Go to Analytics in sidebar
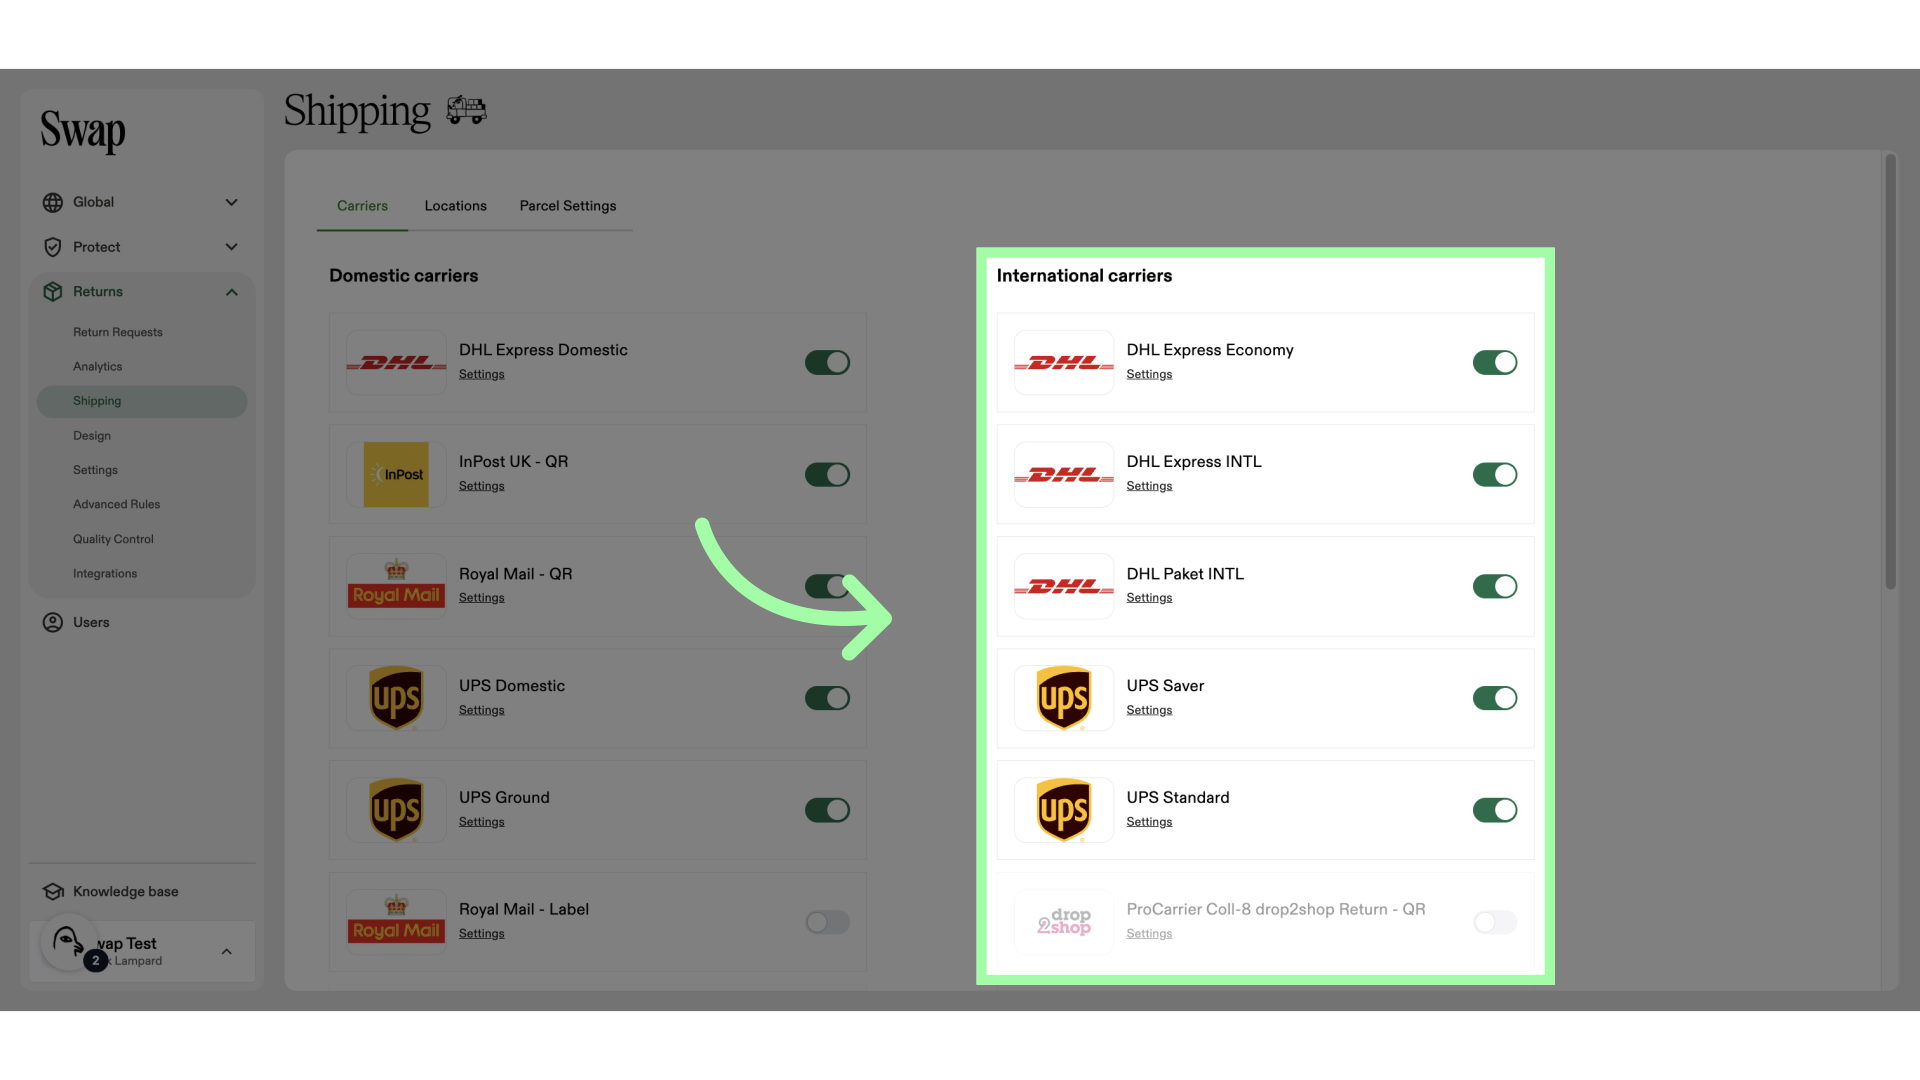 click(x=97, y=367)
